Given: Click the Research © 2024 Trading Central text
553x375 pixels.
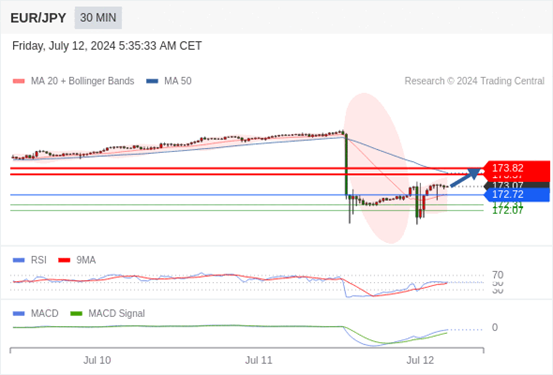Looking at the screenshot, I should [x=474, y=81].
